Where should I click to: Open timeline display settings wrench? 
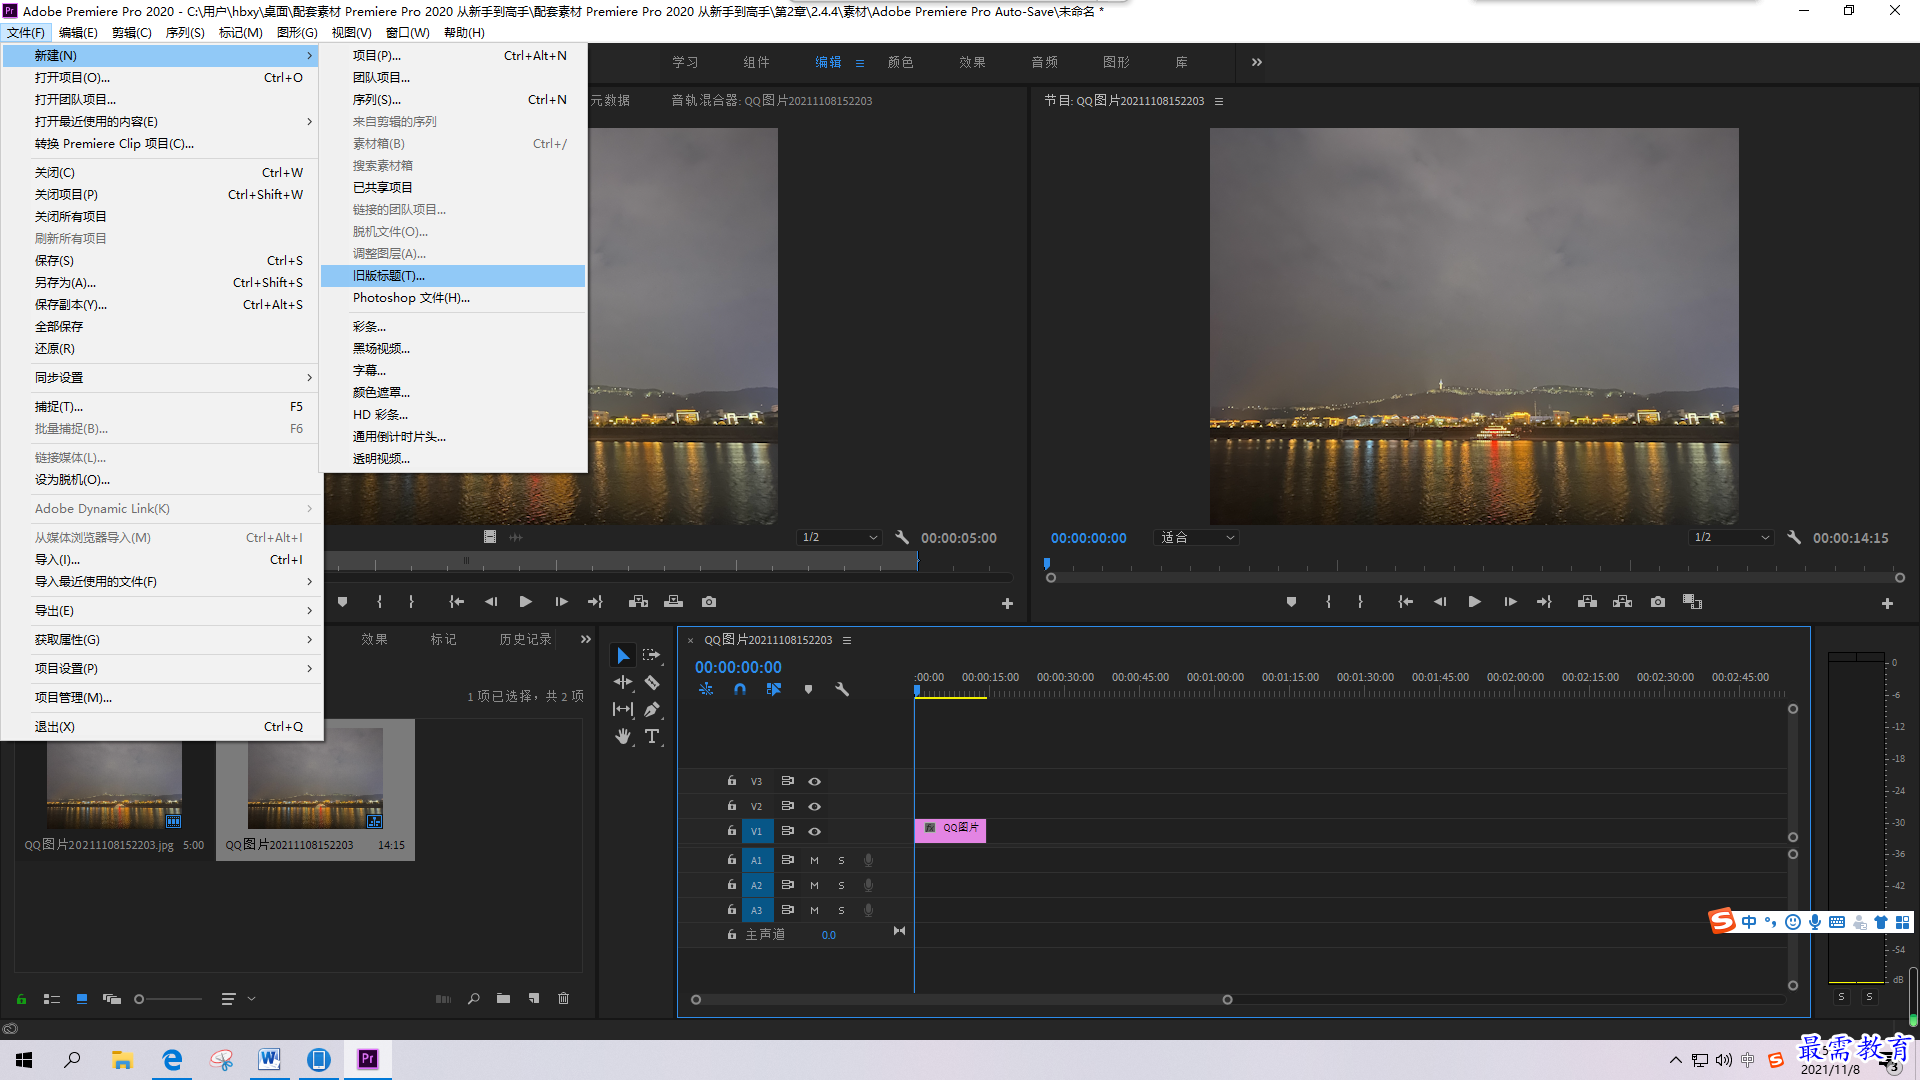click(x=842, y=689)
